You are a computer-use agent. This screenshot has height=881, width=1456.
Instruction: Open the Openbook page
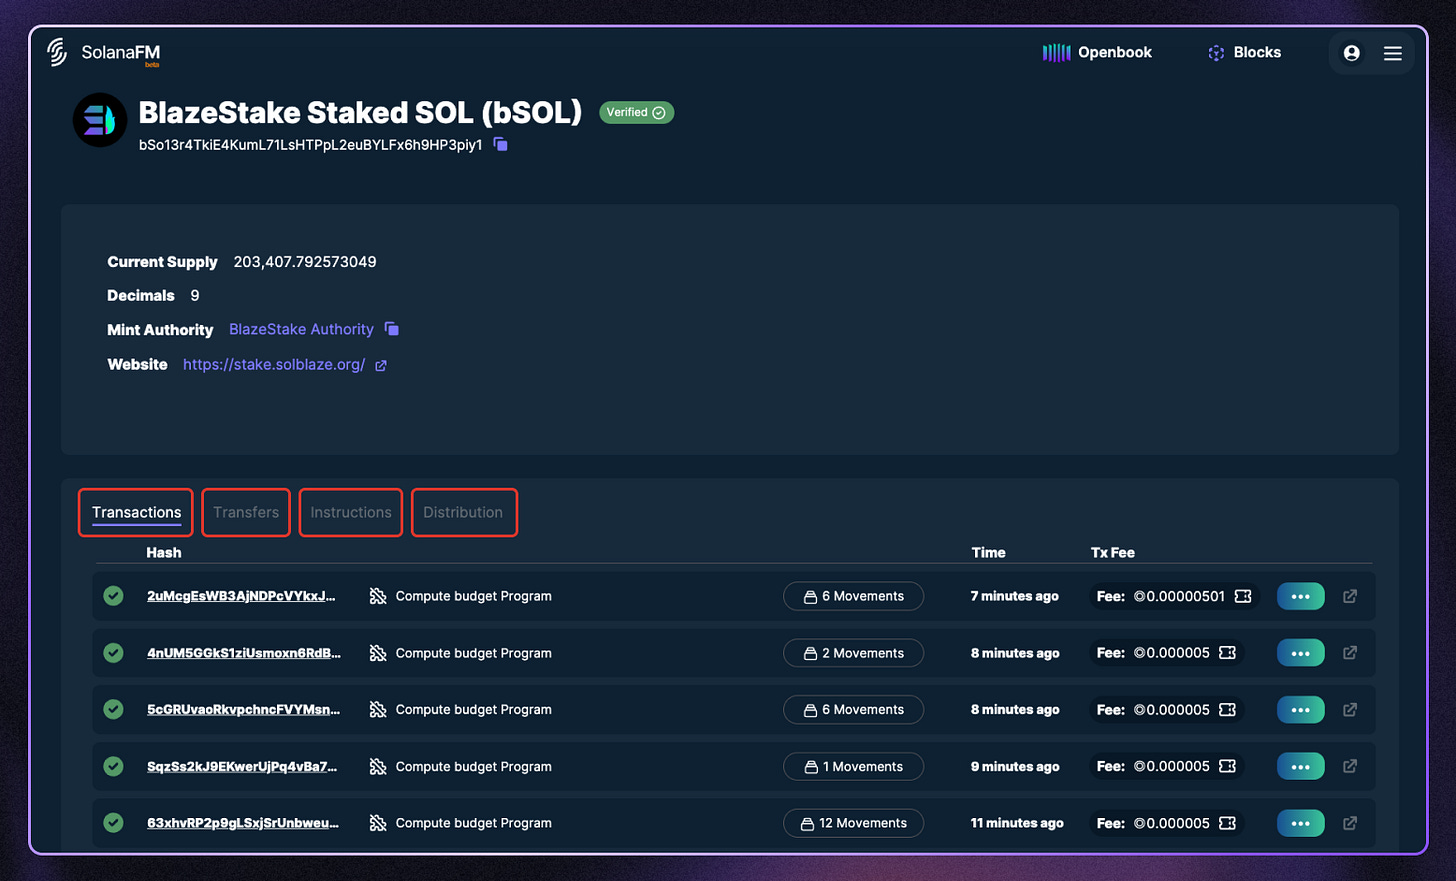(x=1097, y=52)
